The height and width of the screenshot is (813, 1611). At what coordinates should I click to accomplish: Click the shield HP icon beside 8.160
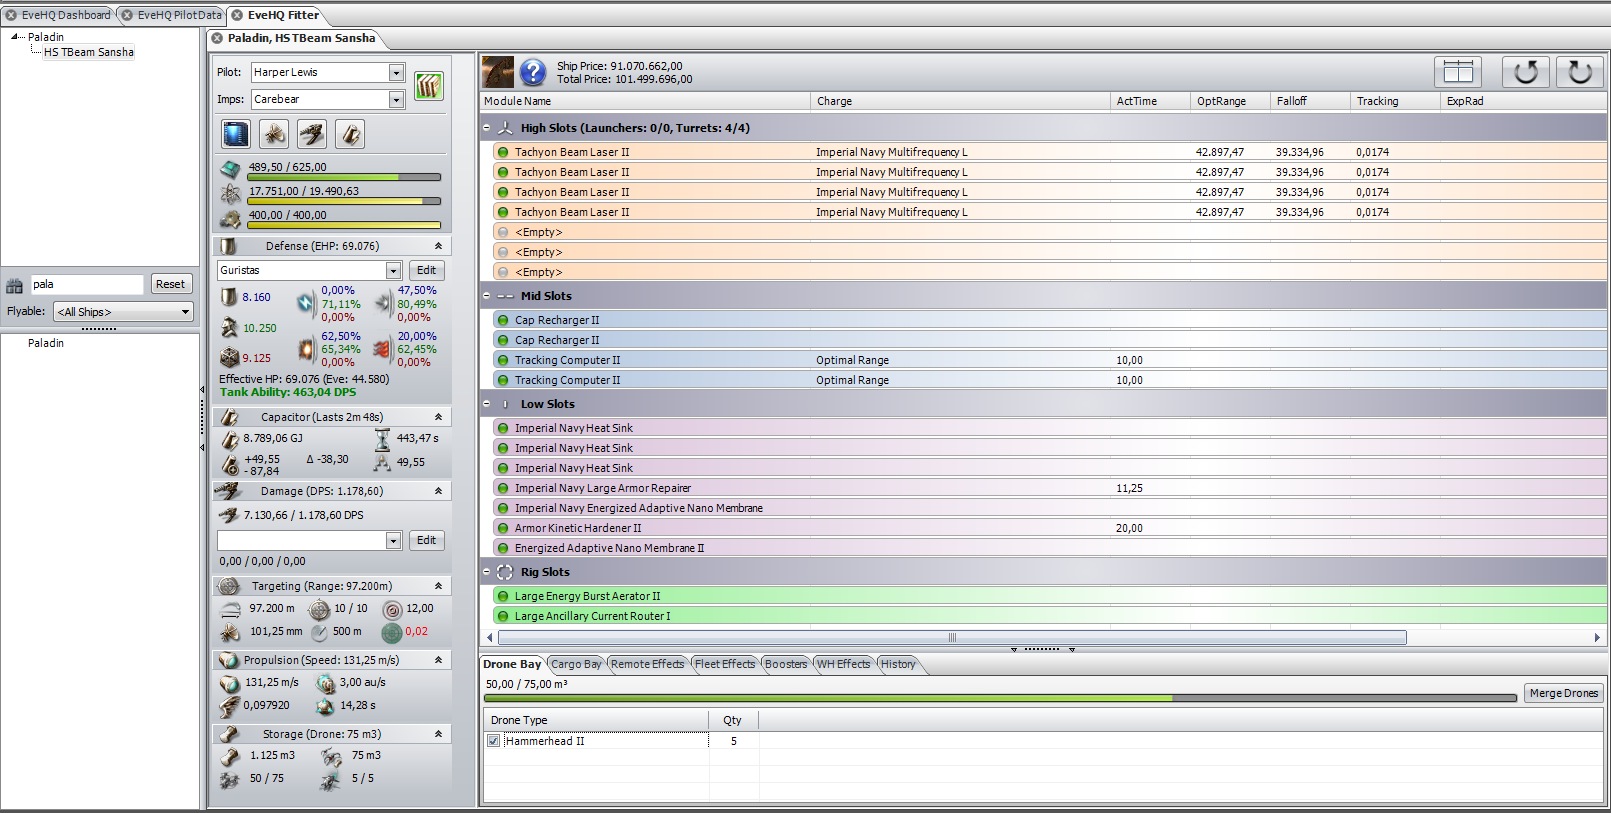[229, 297]
